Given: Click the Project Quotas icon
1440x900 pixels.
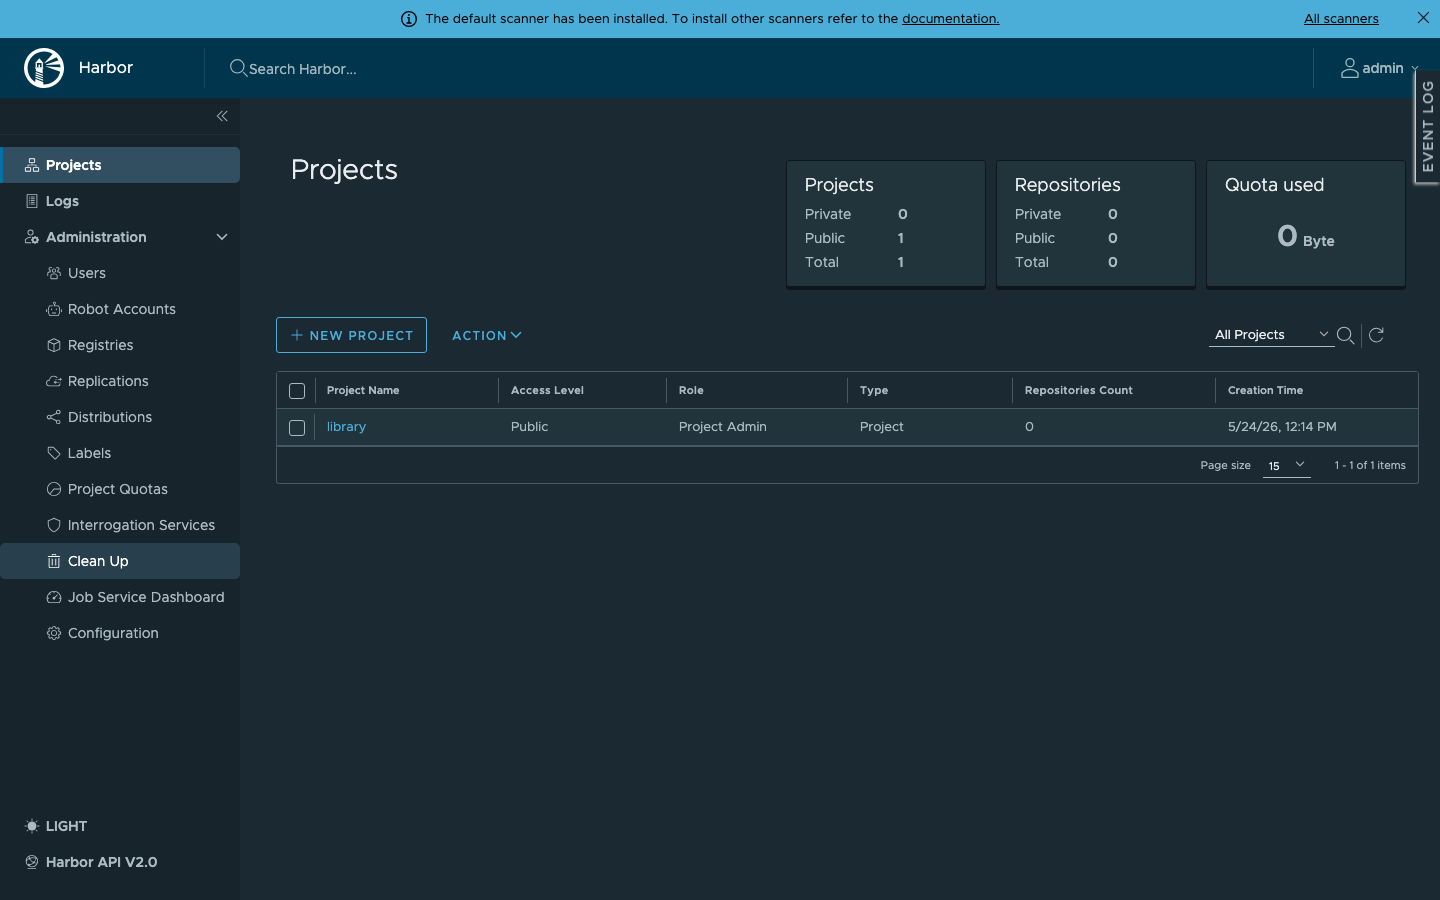Looking at the screenshot, I should coord(54,489).
